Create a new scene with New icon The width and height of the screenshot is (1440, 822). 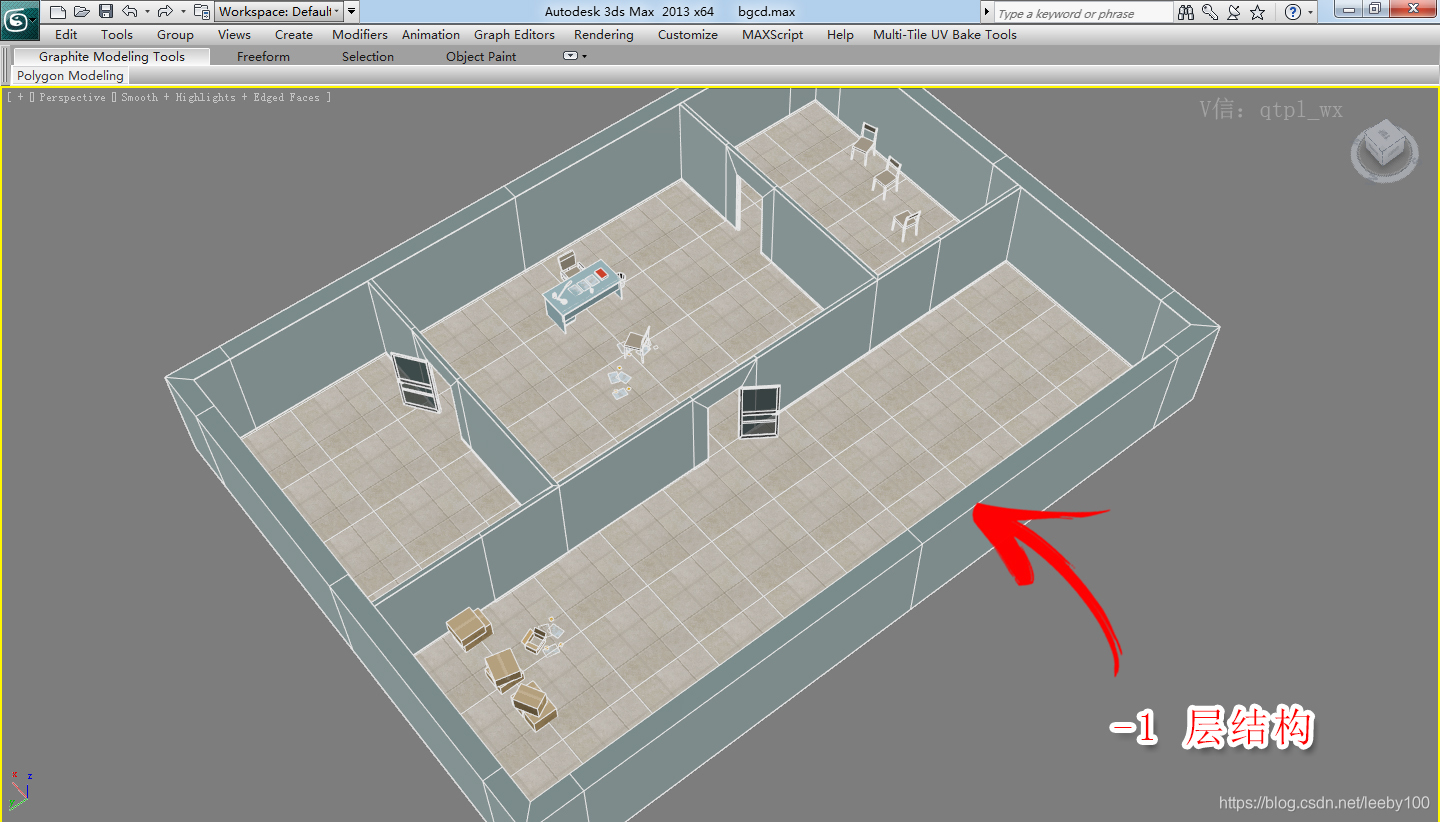coord(58,12)
